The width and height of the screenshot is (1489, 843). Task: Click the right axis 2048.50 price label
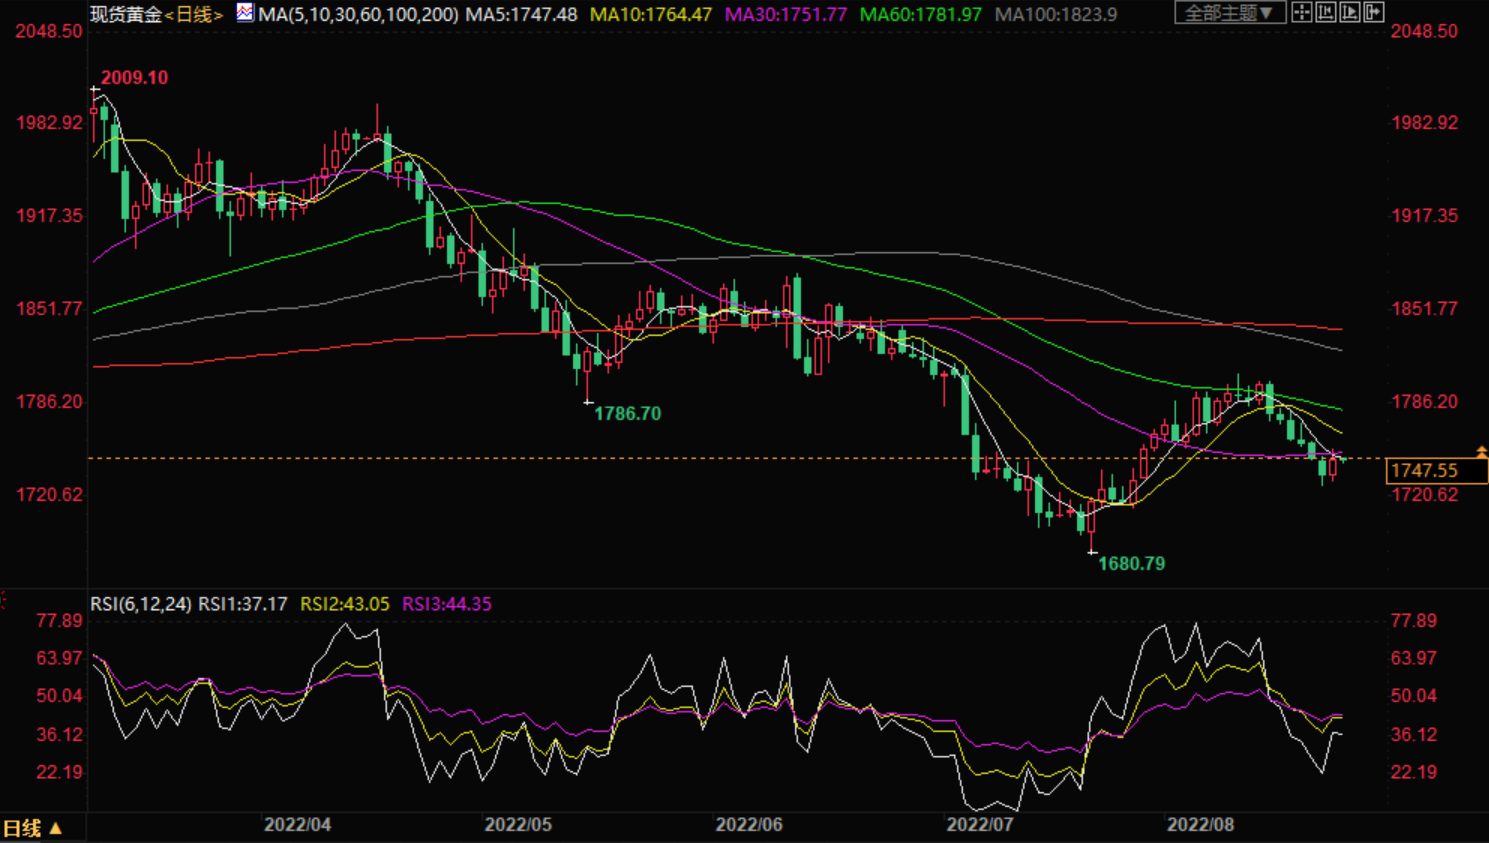(1425, 31)
